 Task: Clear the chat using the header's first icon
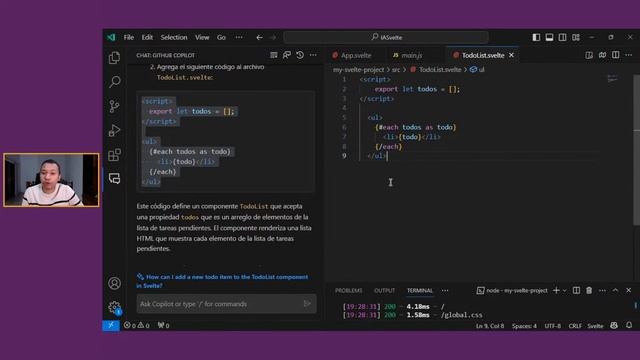click(x=274, y=55)
